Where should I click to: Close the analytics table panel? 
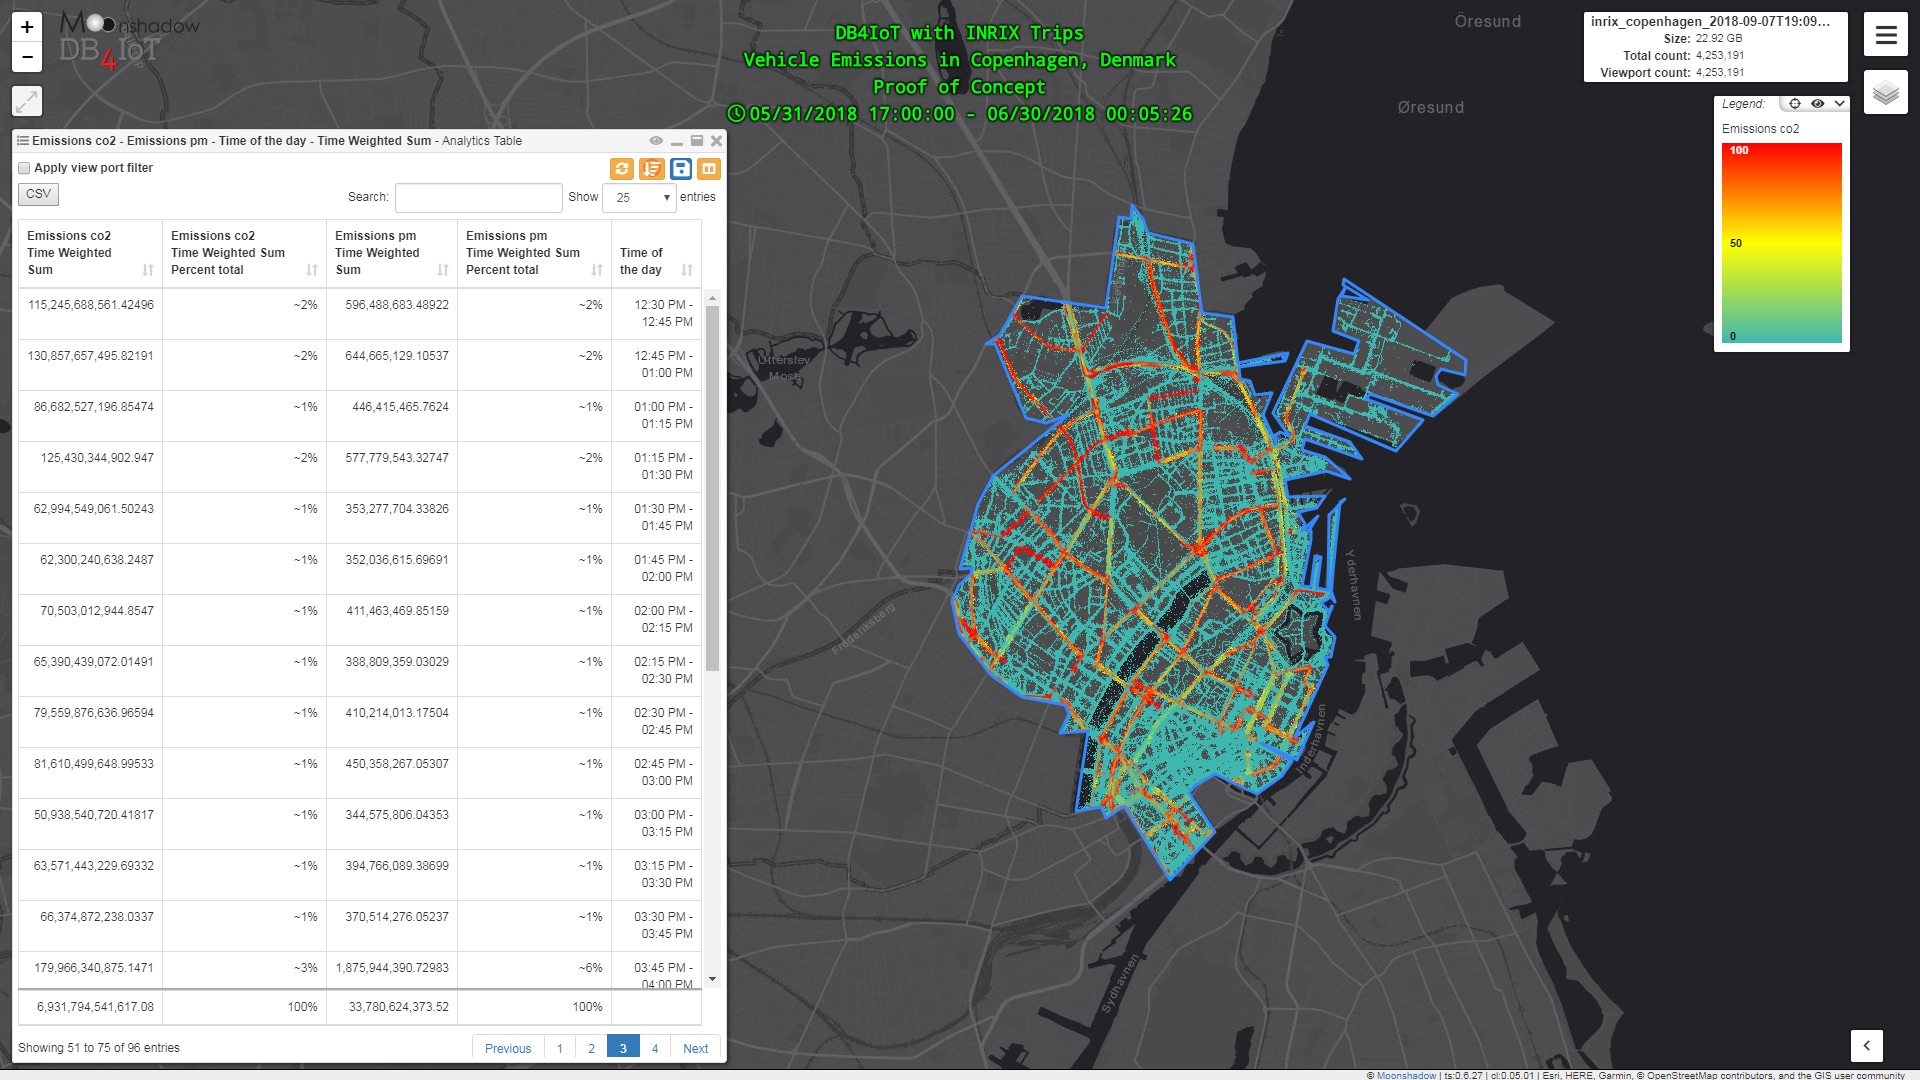[716, 141]
